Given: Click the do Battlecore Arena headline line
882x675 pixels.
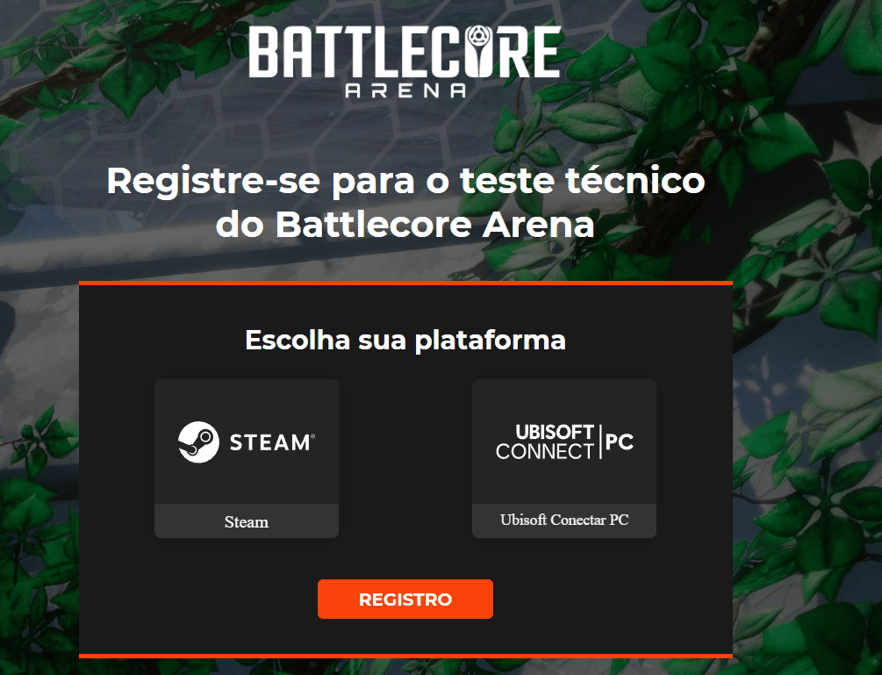Looking at the screenshot, I should click(x=405, y=225).
